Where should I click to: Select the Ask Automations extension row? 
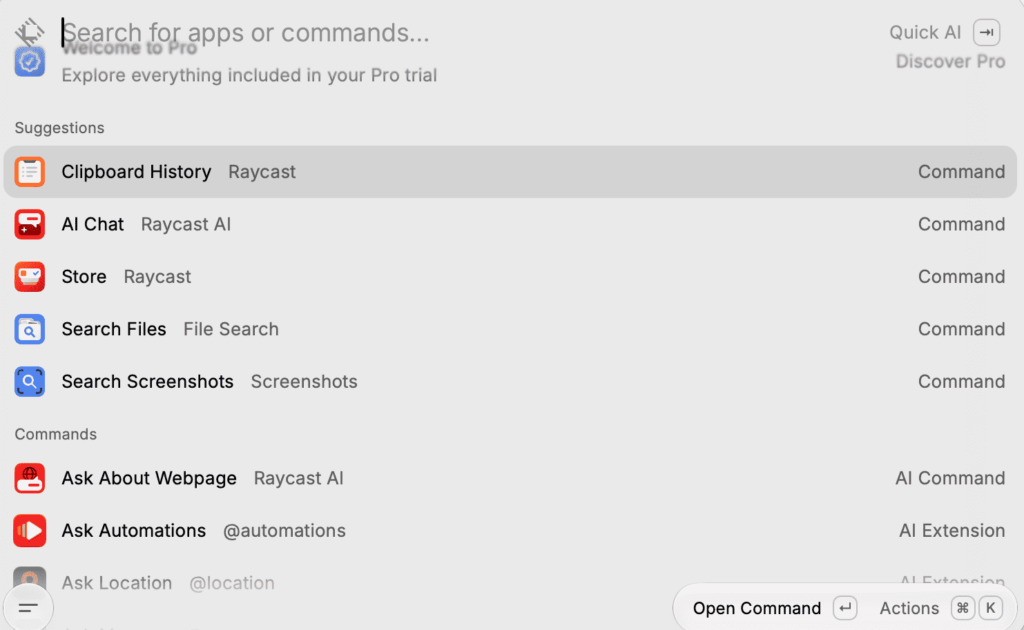tap(510, 530)
